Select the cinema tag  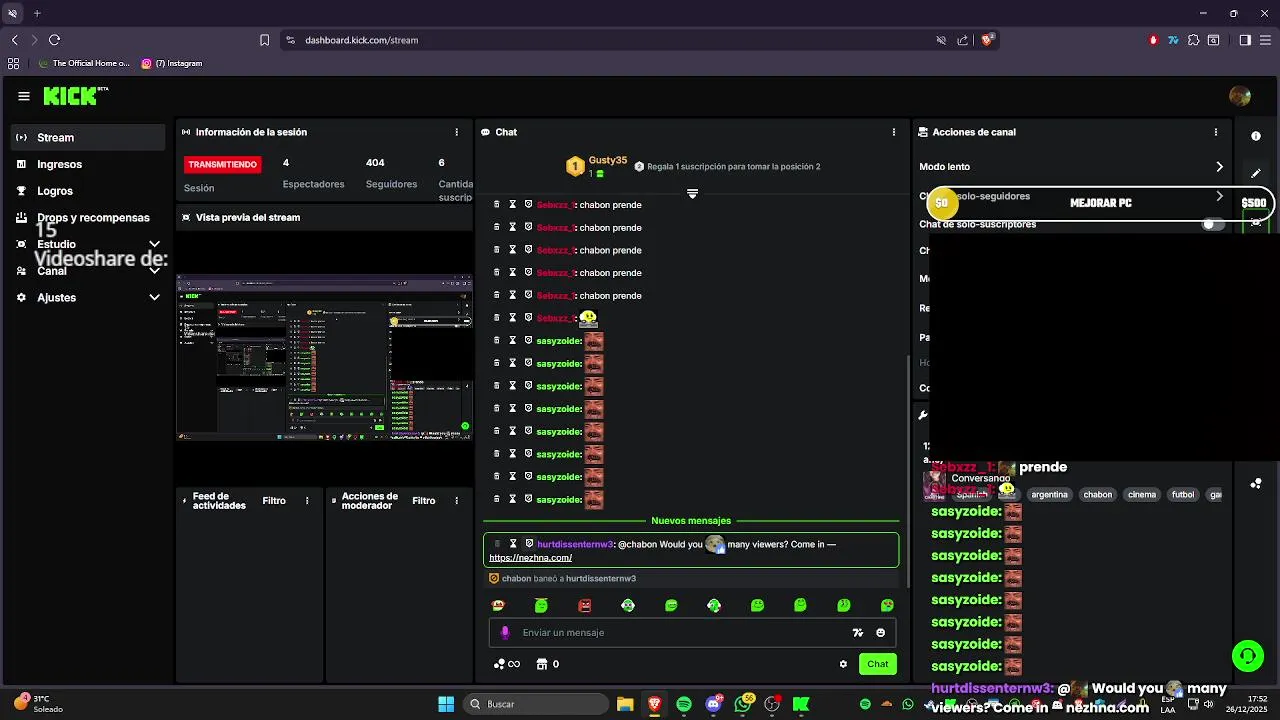click(x=1141, y=495)
